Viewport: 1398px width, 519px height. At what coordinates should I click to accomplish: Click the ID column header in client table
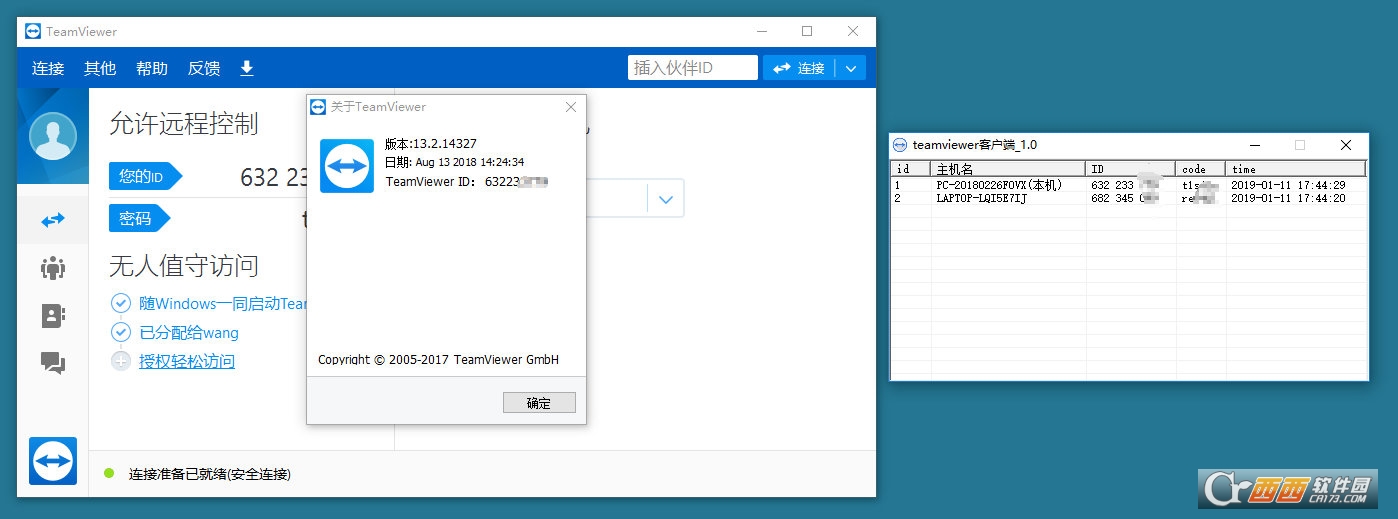1131,169
